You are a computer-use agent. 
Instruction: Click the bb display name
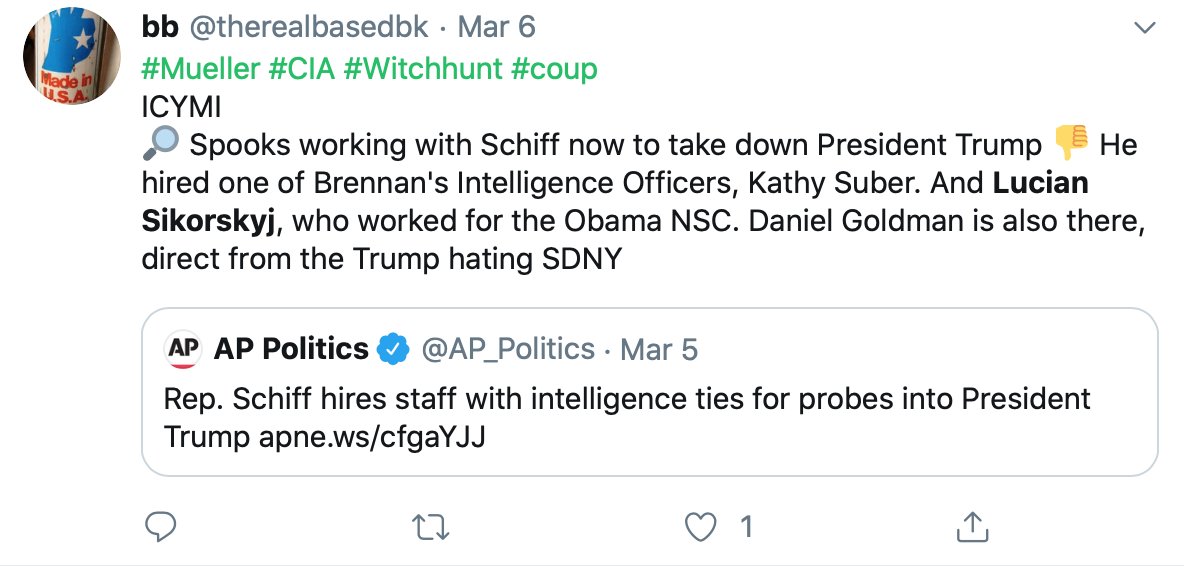tap(159, 27)
